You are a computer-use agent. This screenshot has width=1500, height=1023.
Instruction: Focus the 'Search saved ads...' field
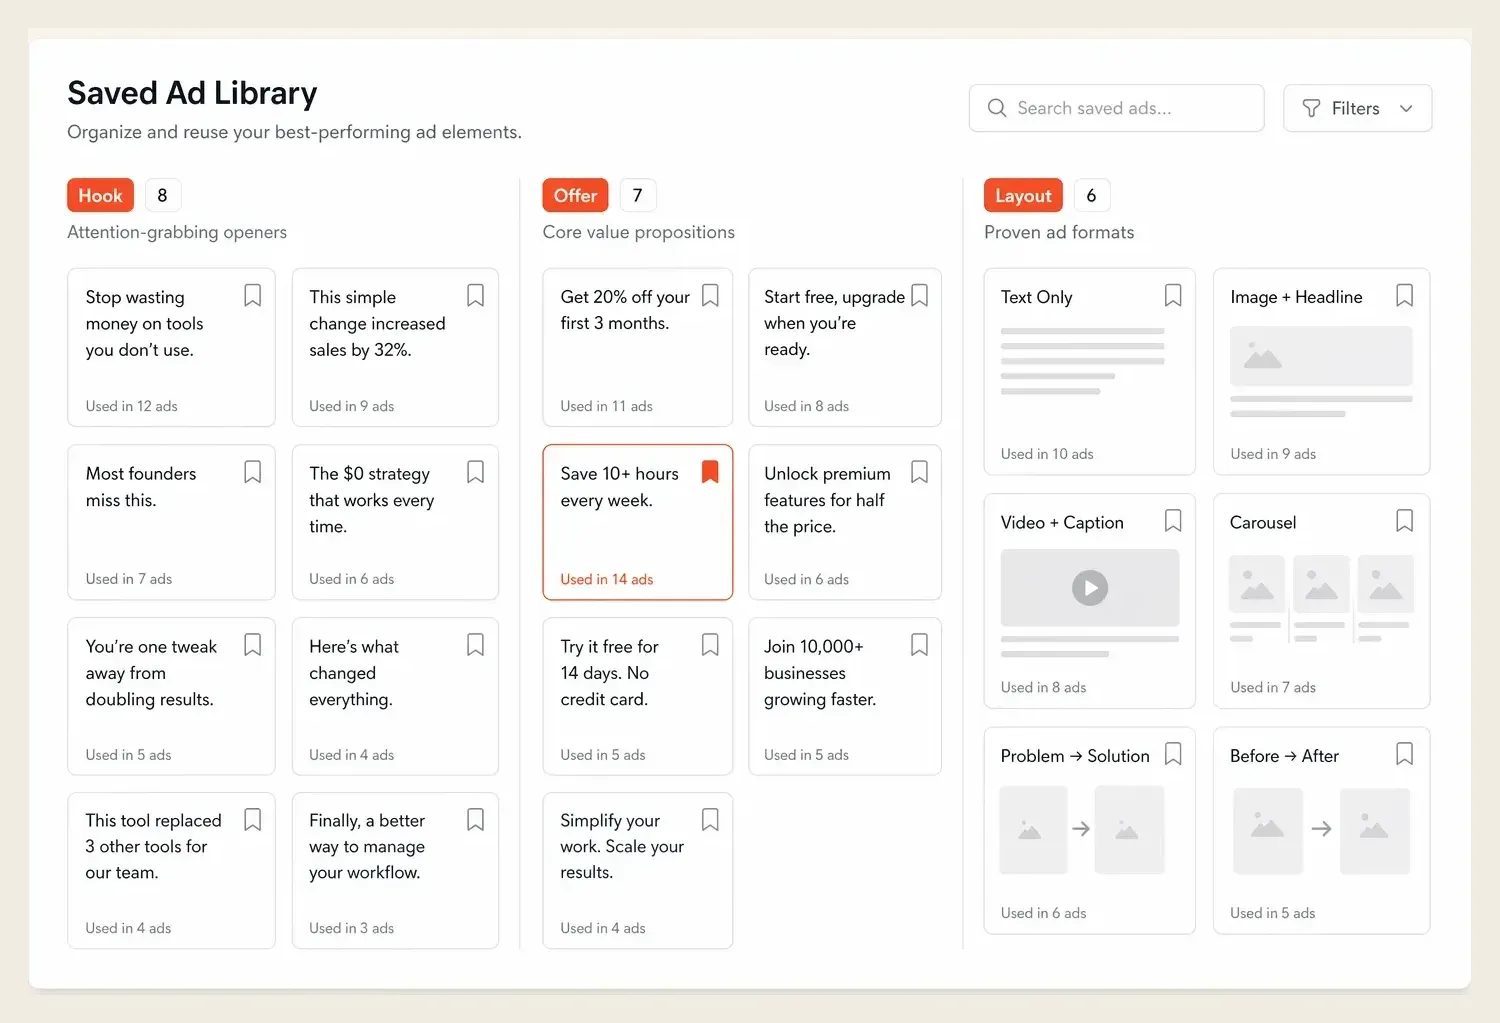[1116, 108]
